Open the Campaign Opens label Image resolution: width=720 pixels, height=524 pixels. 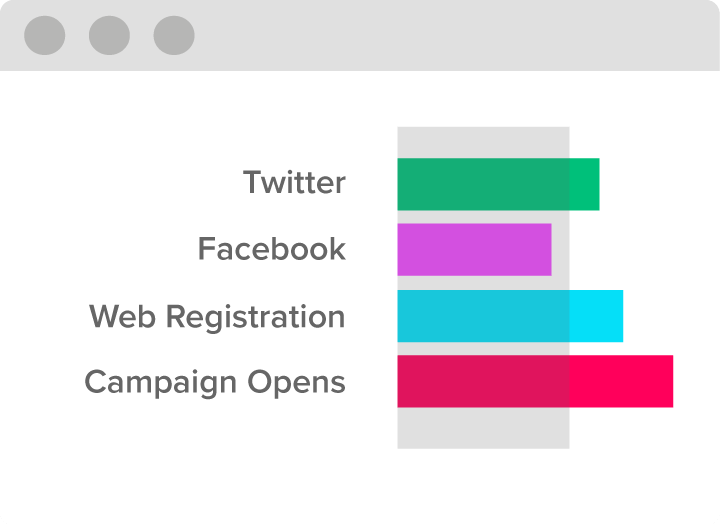tap(215, 383)
